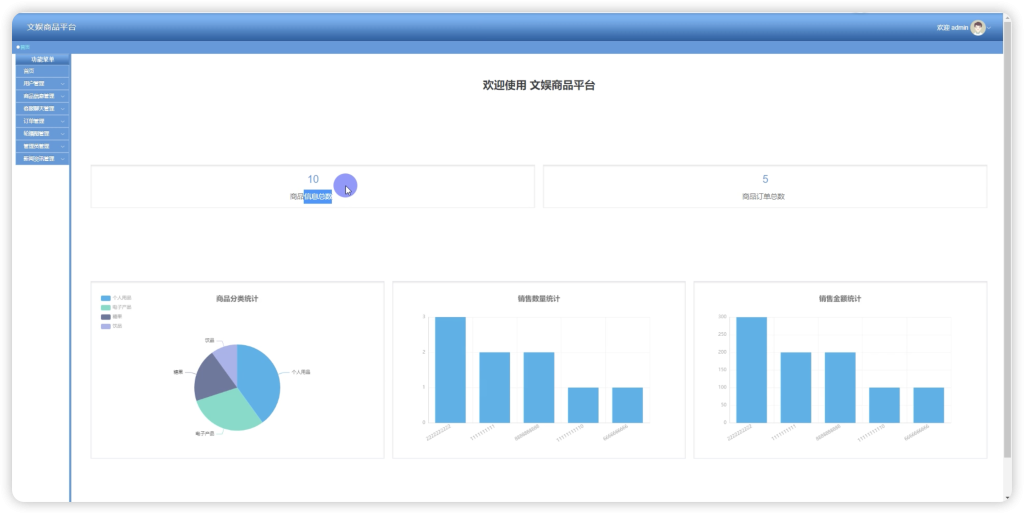Open the admin avatar picture
Screen dimensions: 1024x514
click(x=978, y=27)
